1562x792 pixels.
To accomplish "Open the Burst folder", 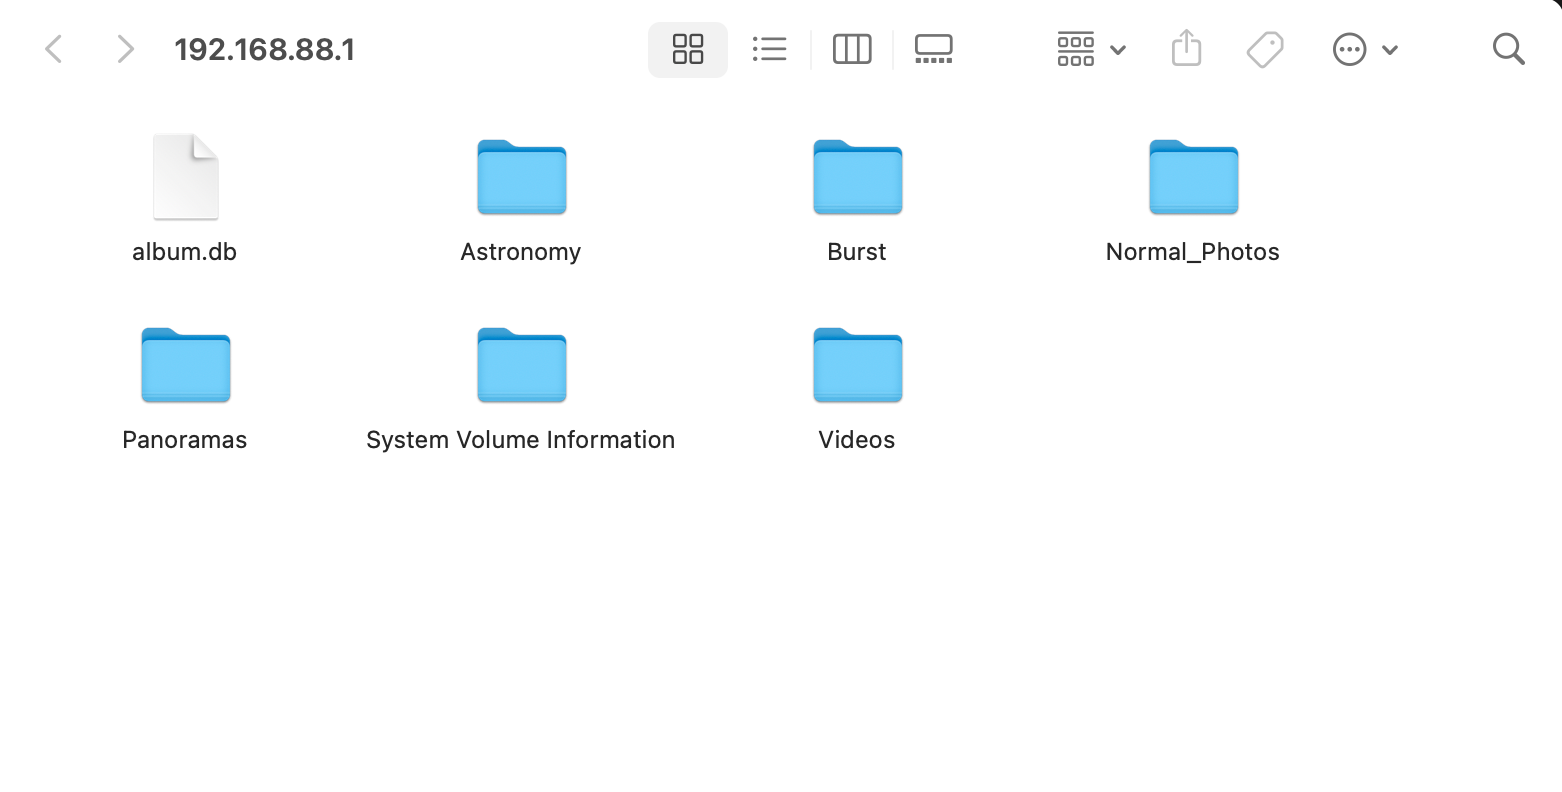I will [x=856, y=178].
